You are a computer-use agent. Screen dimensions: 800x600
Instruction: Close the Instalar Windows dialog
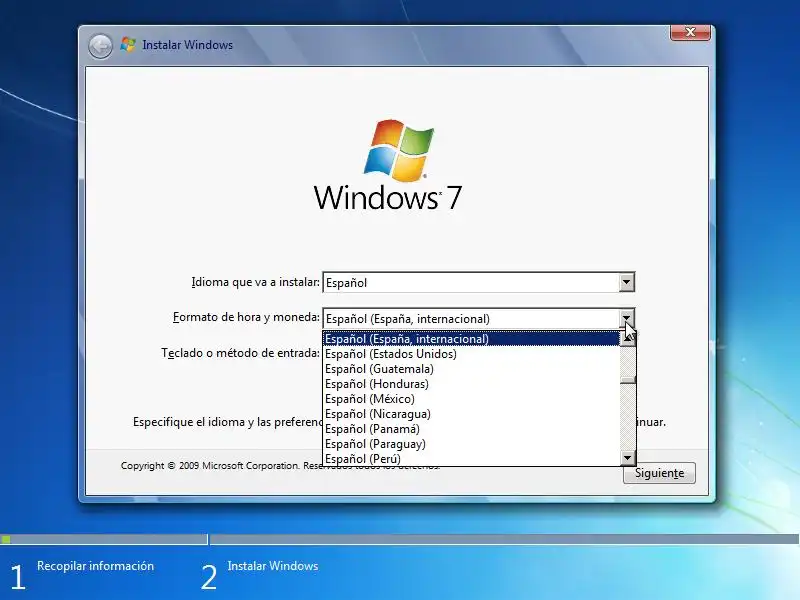pyautogui.click(x=690, y=32)
